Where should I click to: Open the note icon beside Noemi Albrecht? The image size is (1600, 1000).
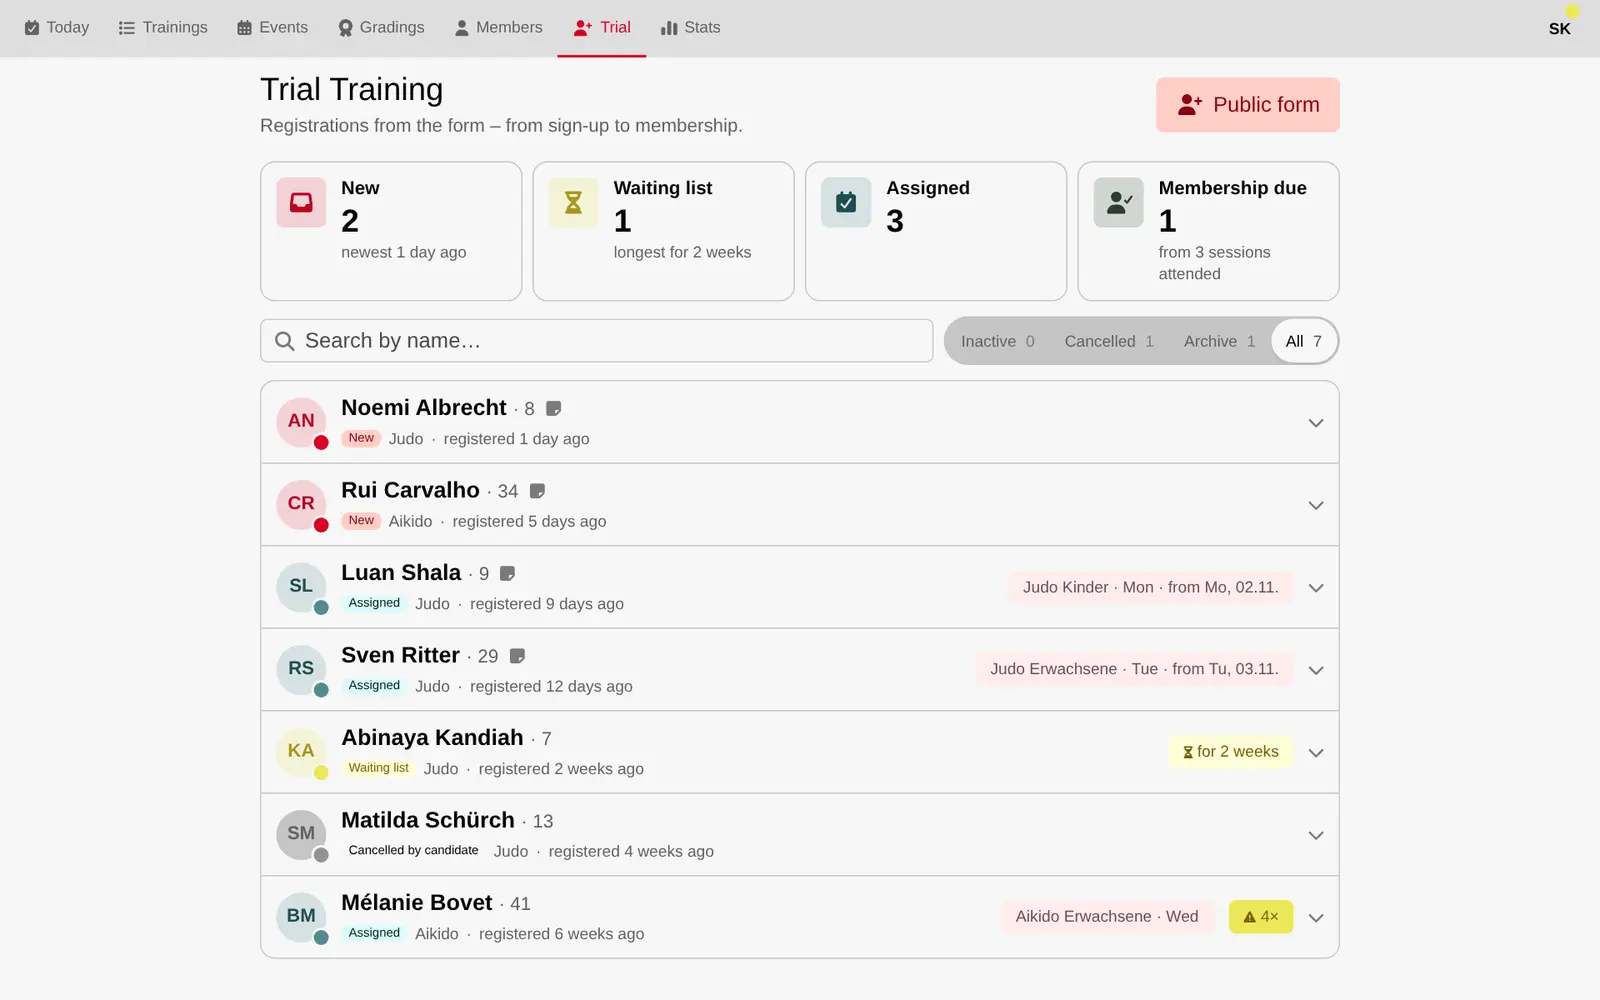[x=554, y=408]
